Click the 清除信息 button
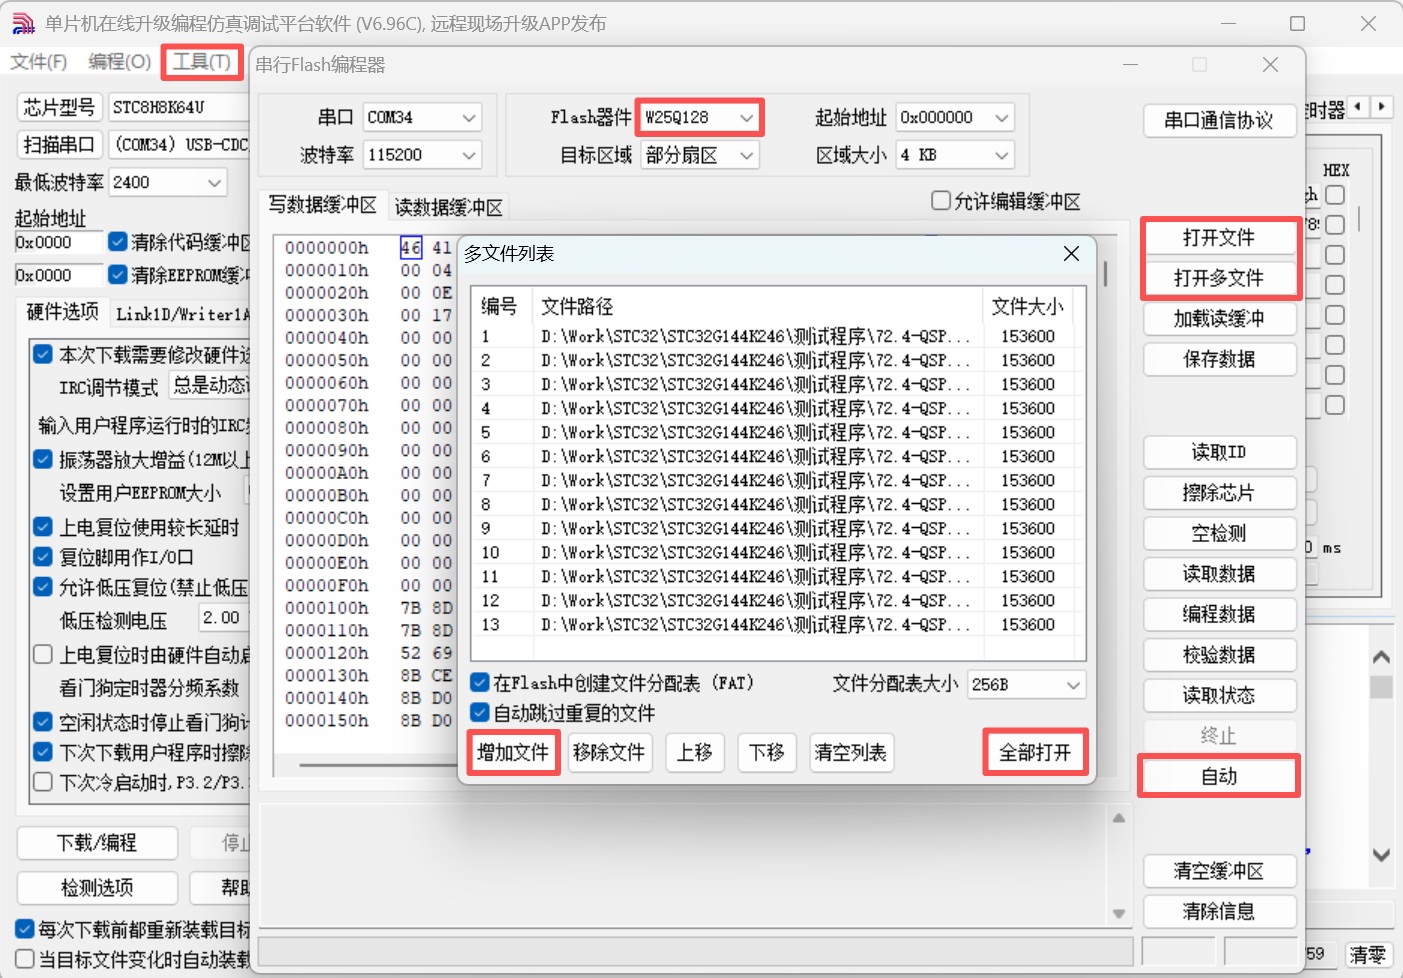1403x978 pixels. coord(1220,911)
